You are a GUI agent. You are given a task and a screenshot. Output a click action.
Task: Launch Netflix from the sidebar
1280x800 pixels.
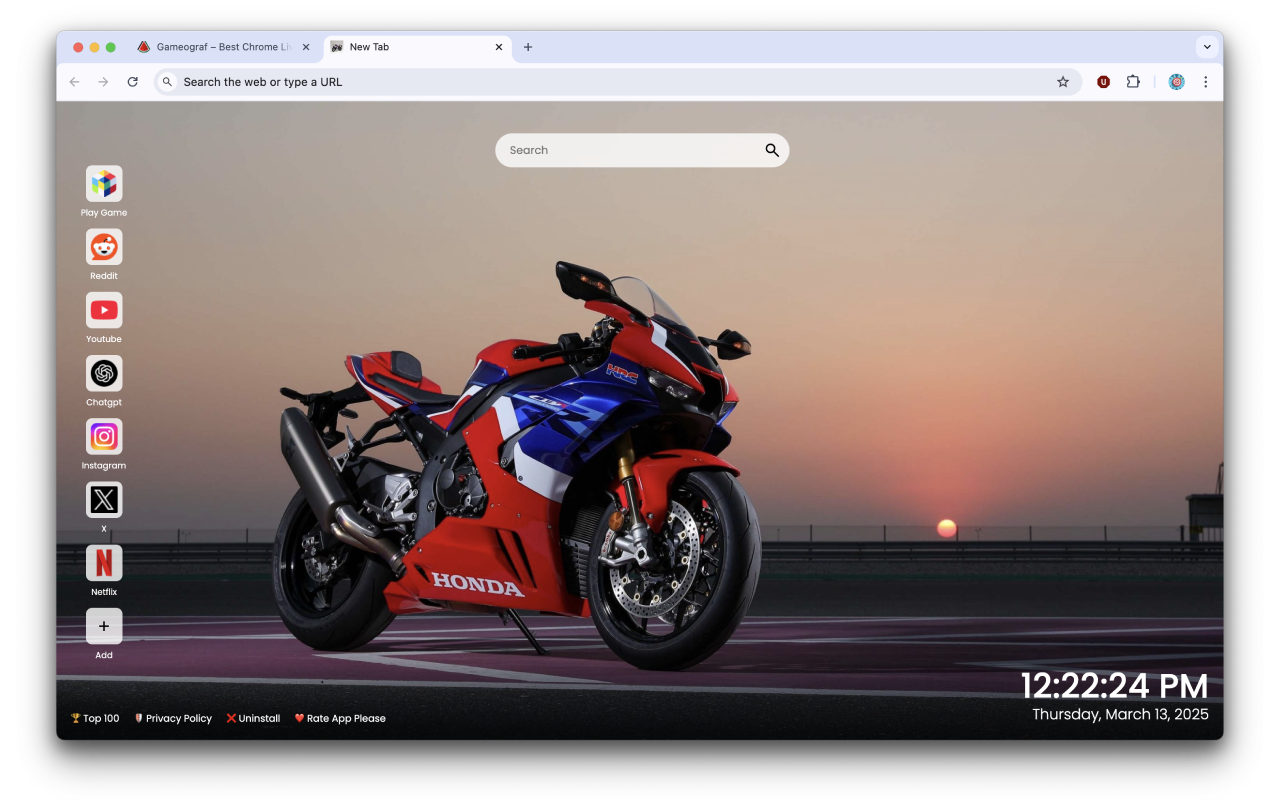[104, 563]
